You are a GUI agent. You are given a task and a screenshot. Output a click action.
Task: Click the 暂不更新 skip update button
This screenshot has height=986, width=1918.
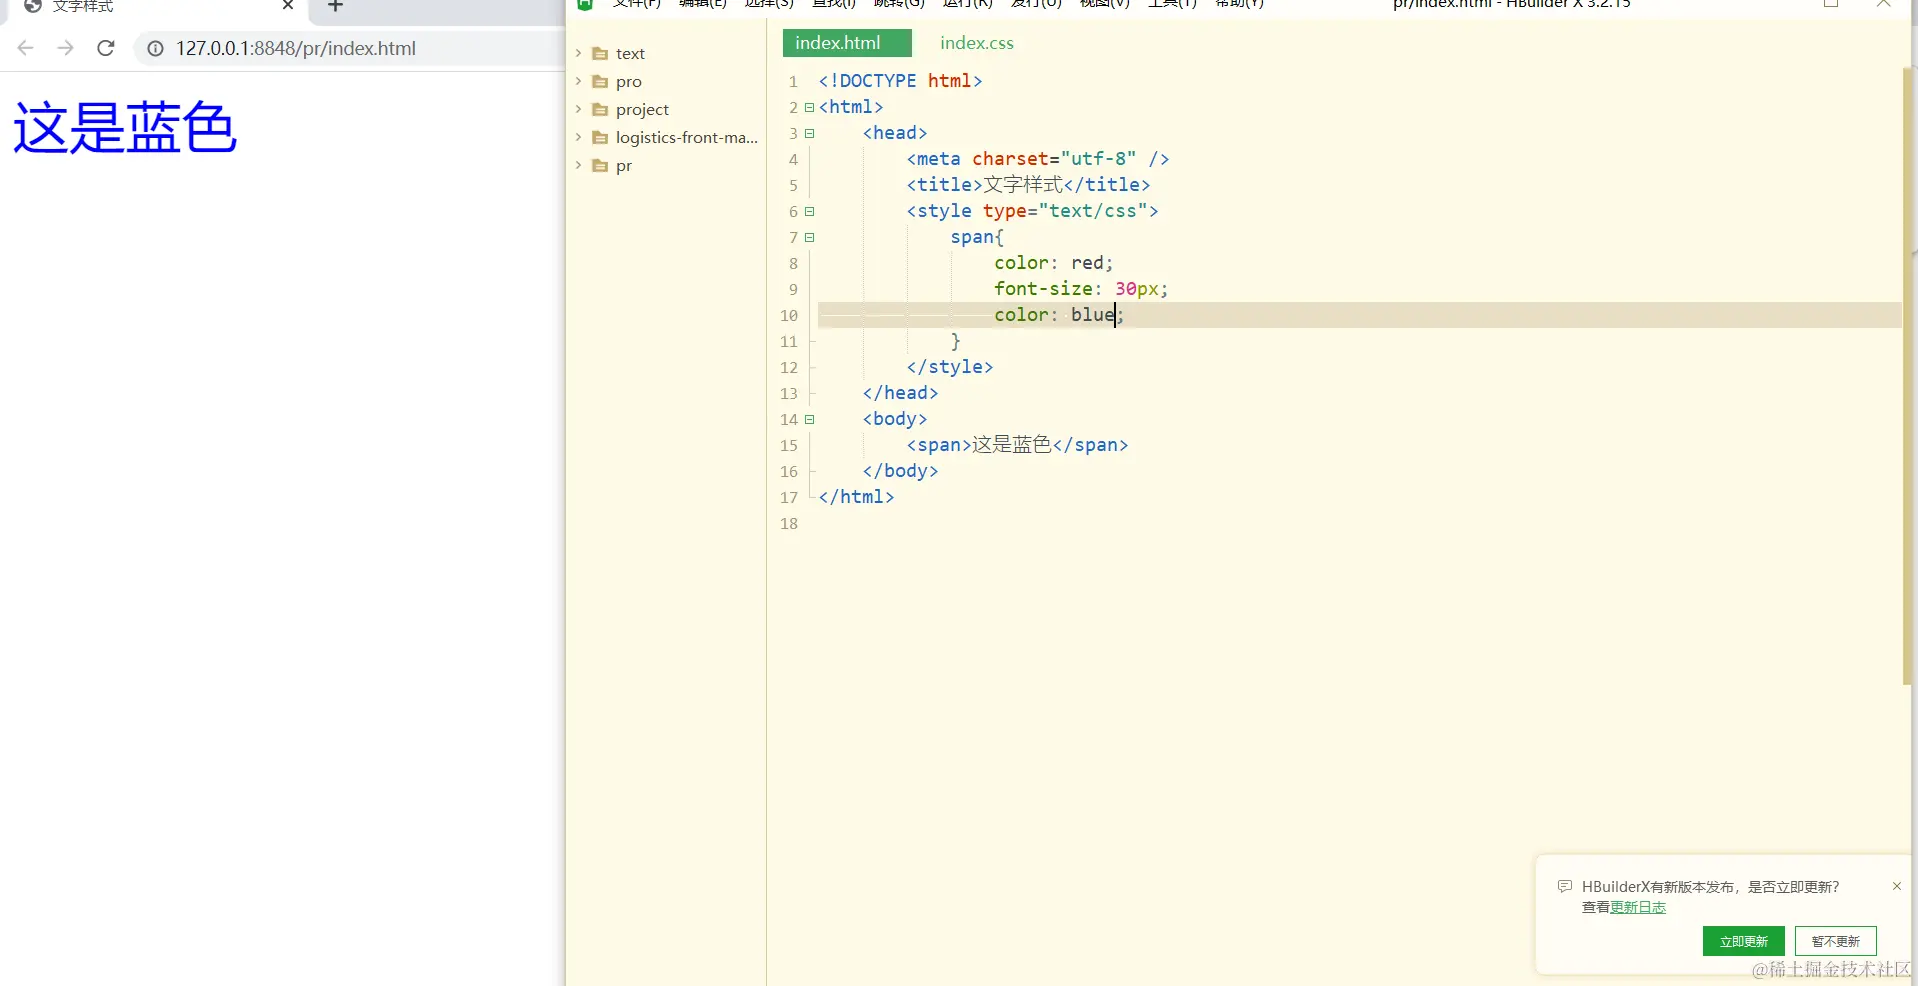[x=1835, y=941]
